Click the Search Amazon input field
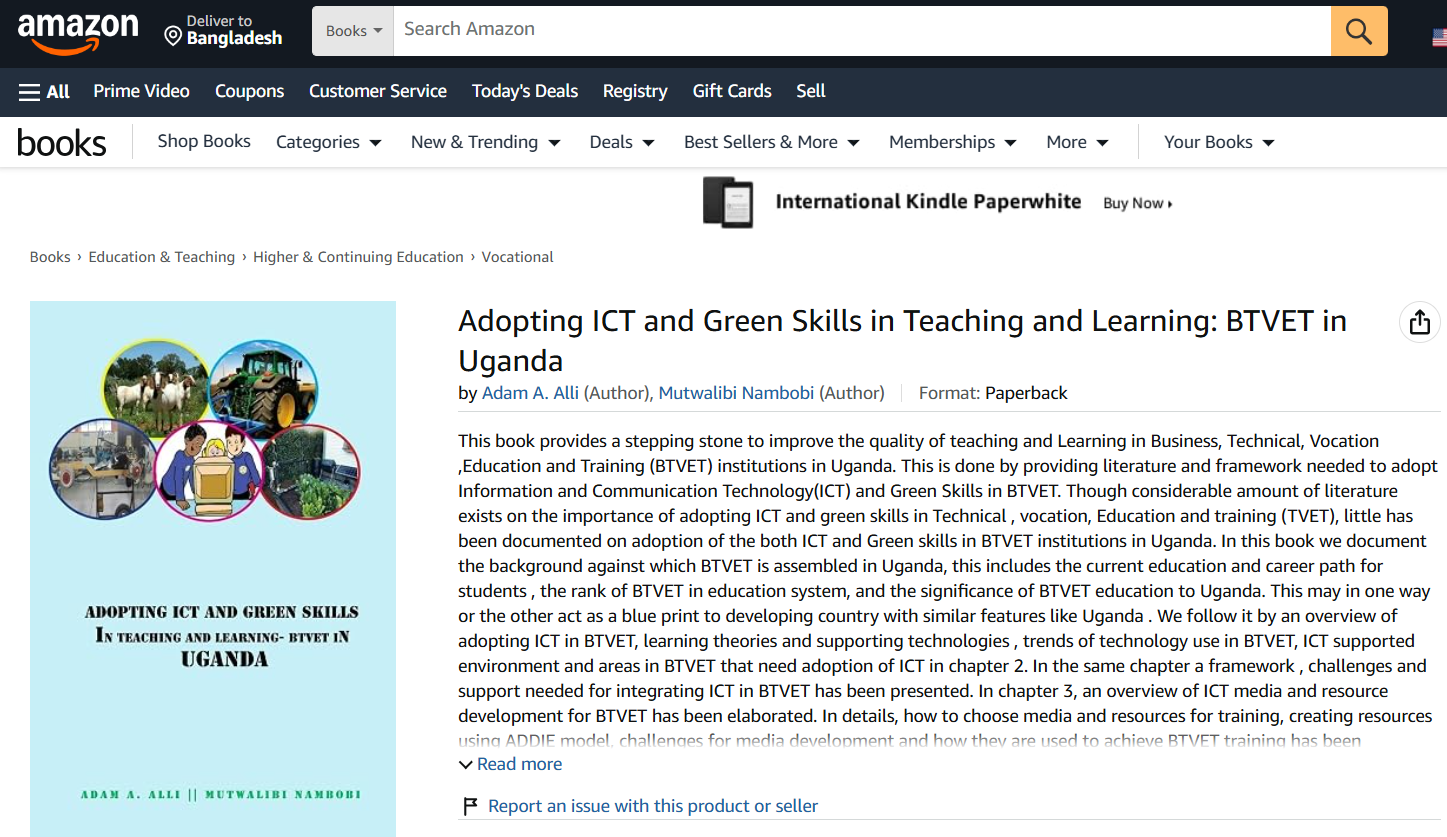 [862, 31]
